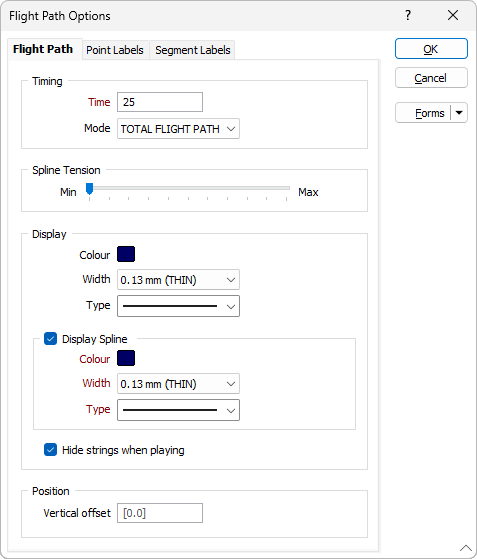Uncheck Hide strings when playing
477x559 pixels.
pyautogui.click(x=50, y=450)
